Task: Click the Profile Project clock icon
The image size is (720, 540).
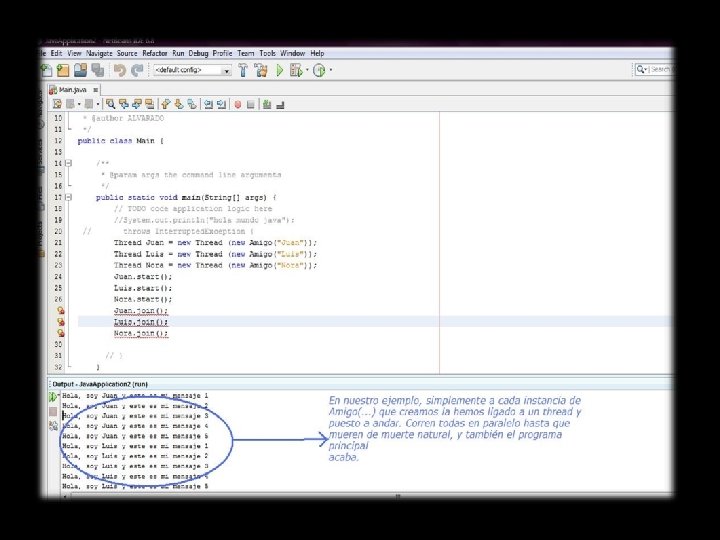Action: pos(319,70)
